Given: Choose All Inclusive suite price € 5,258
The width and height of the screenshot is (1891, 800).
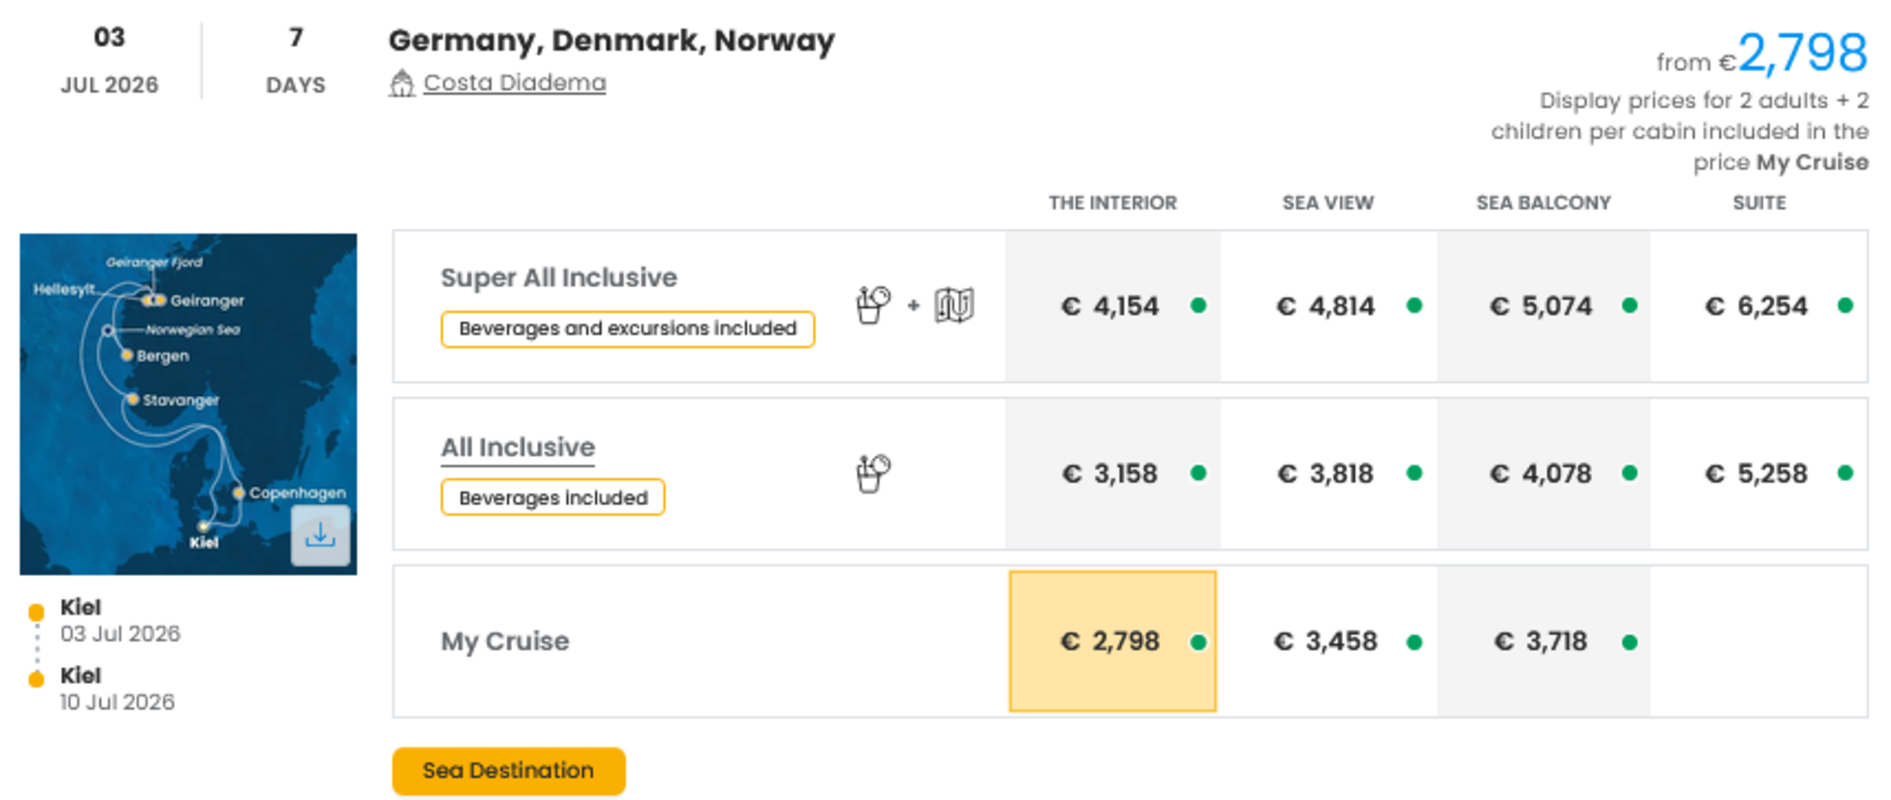Looking at the screenshot, I should click(x=1756, y=473).
